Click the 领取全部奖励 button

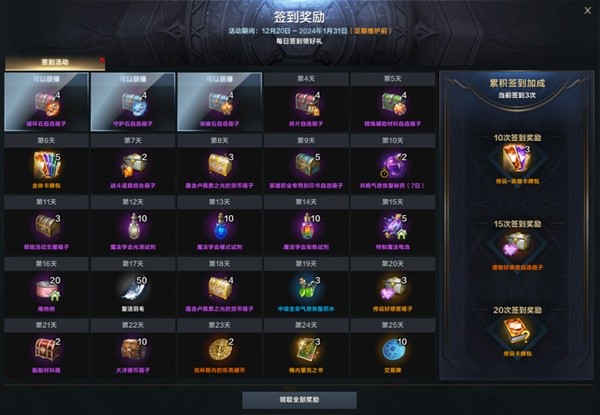coord(300,400)
